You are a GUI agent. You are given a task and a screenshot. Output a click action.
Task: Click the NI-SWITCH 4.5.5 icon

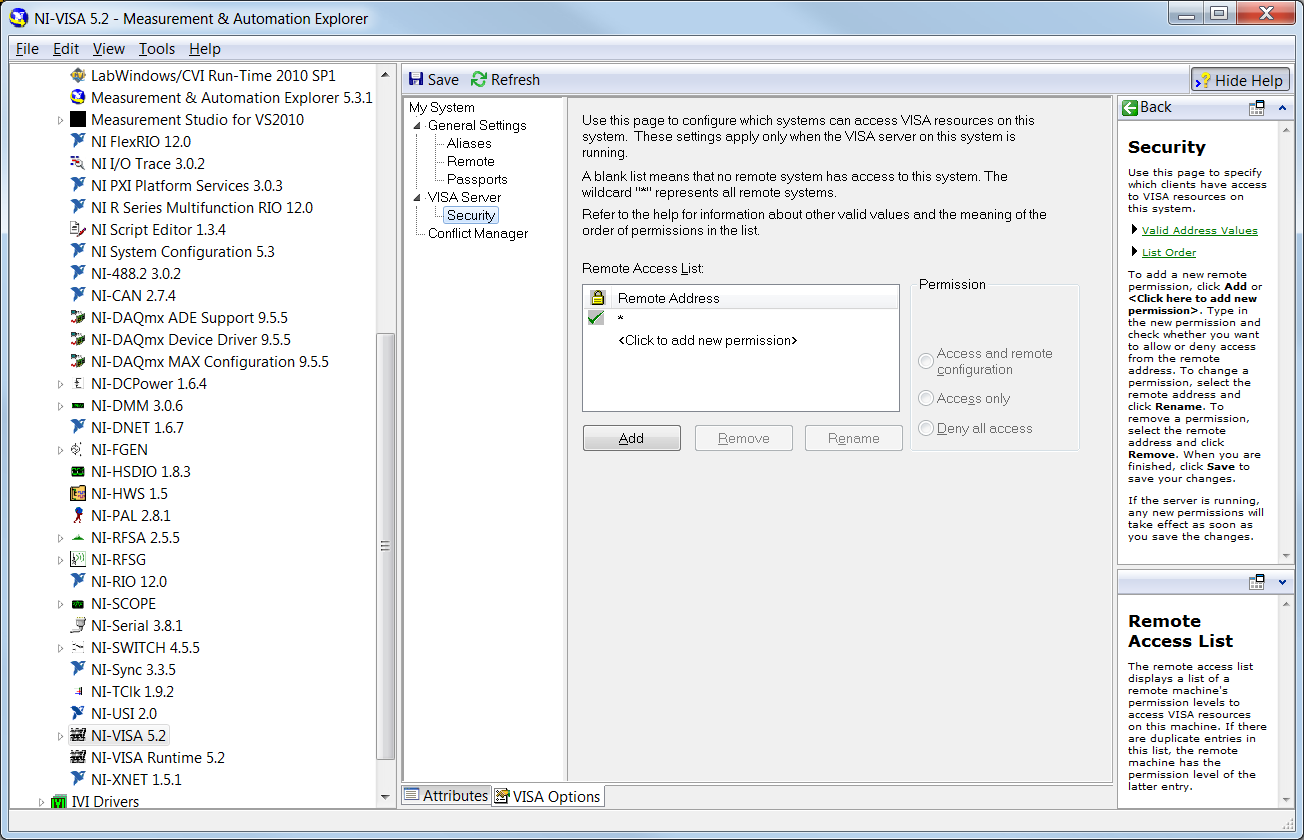coord(78,647)
